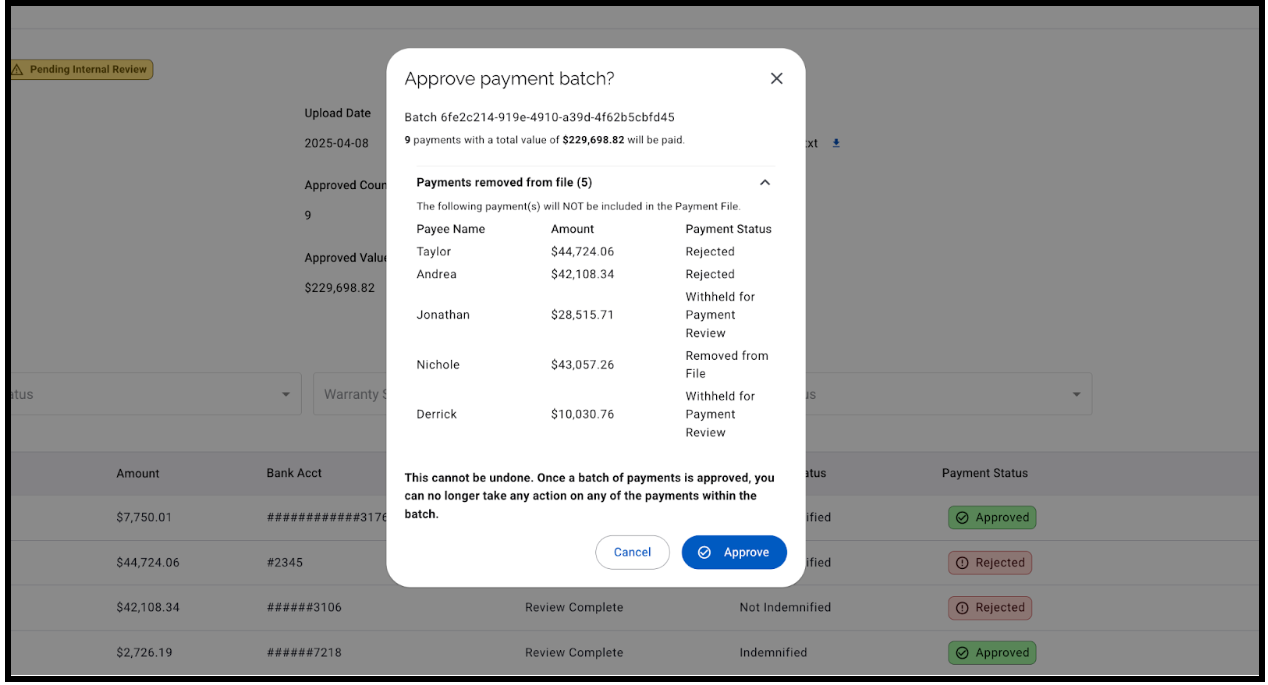
Task: Select the $7,750.01 amount cell
Action: point(144,518)
